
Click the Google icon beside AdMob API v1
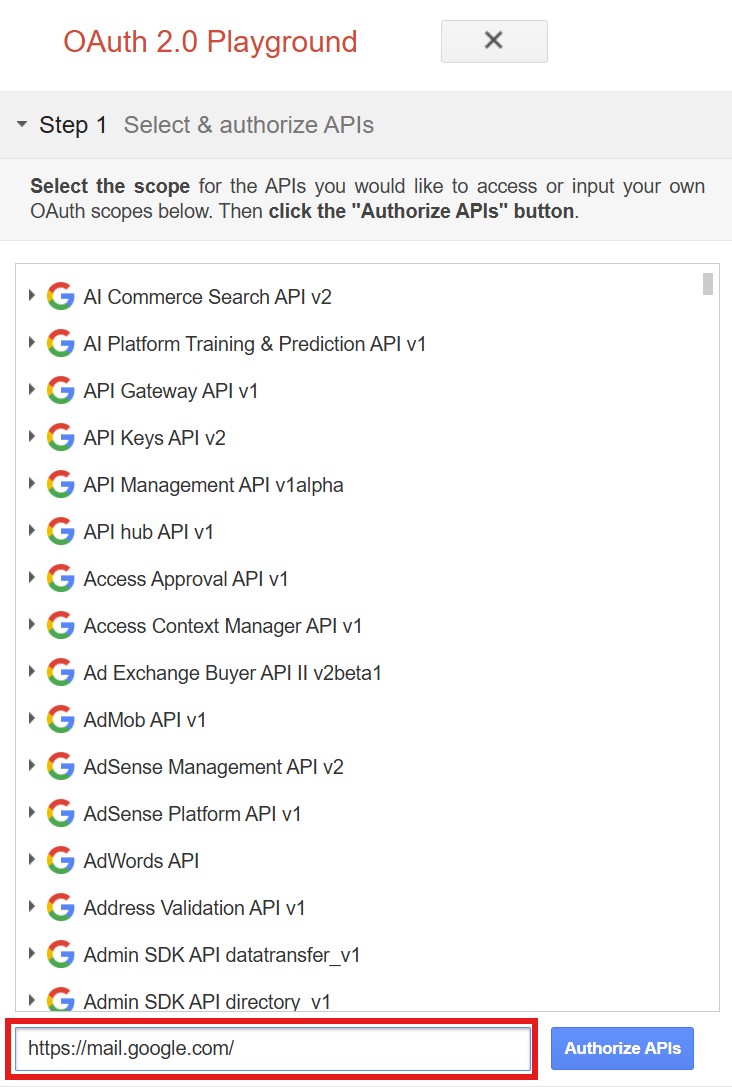coord(60,720)
